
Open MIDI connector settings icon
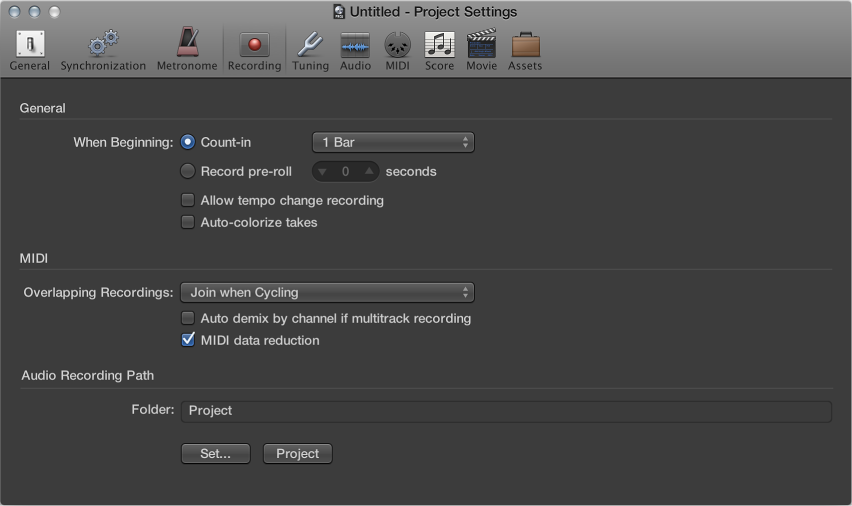397,45
